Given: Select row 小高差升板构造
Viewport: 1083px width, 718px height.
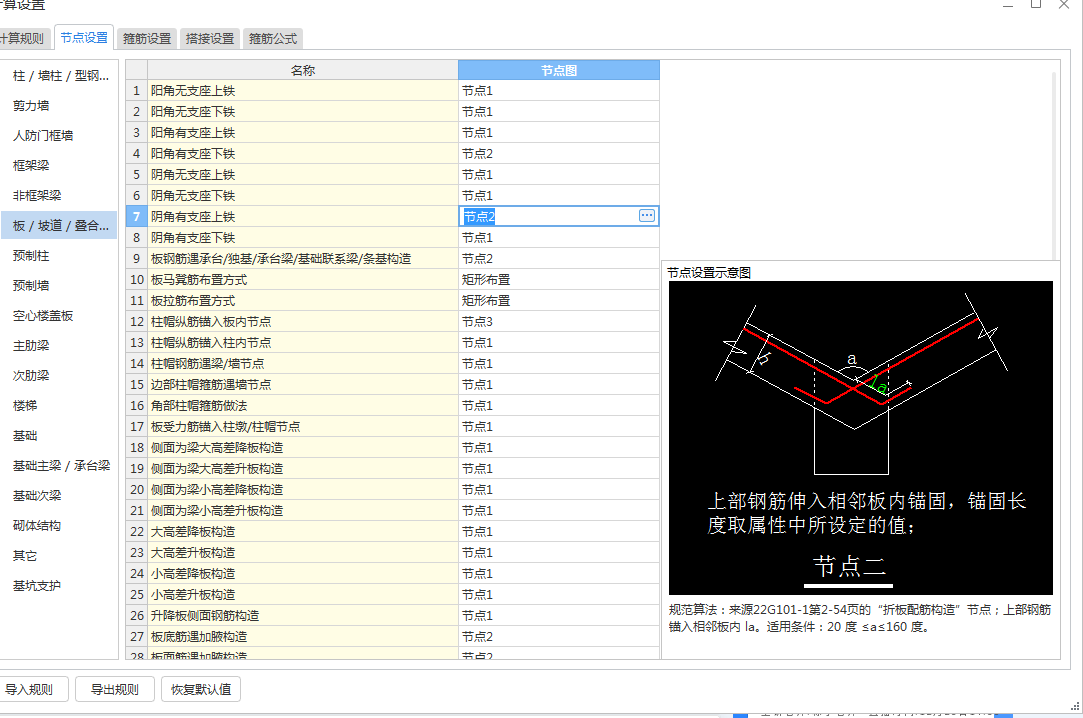Looking at the screenshot, I should (303, 594).
